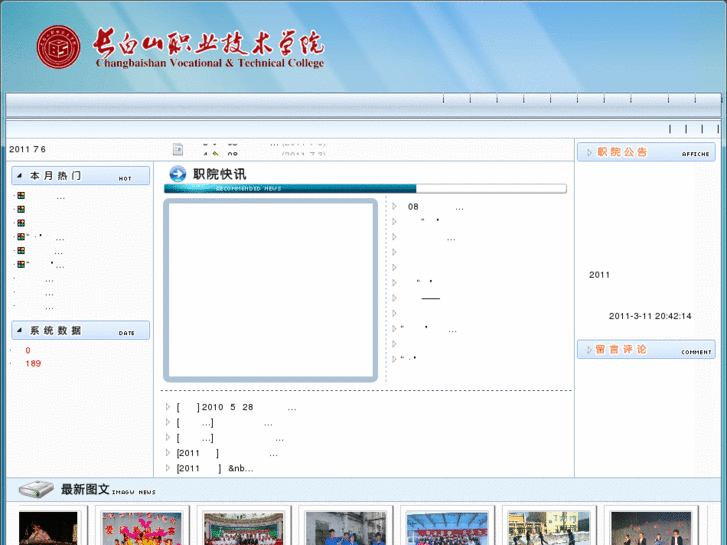Click the red value 0 in 系统数据
This screenshot has width=727, height=545.
point(28,351)
